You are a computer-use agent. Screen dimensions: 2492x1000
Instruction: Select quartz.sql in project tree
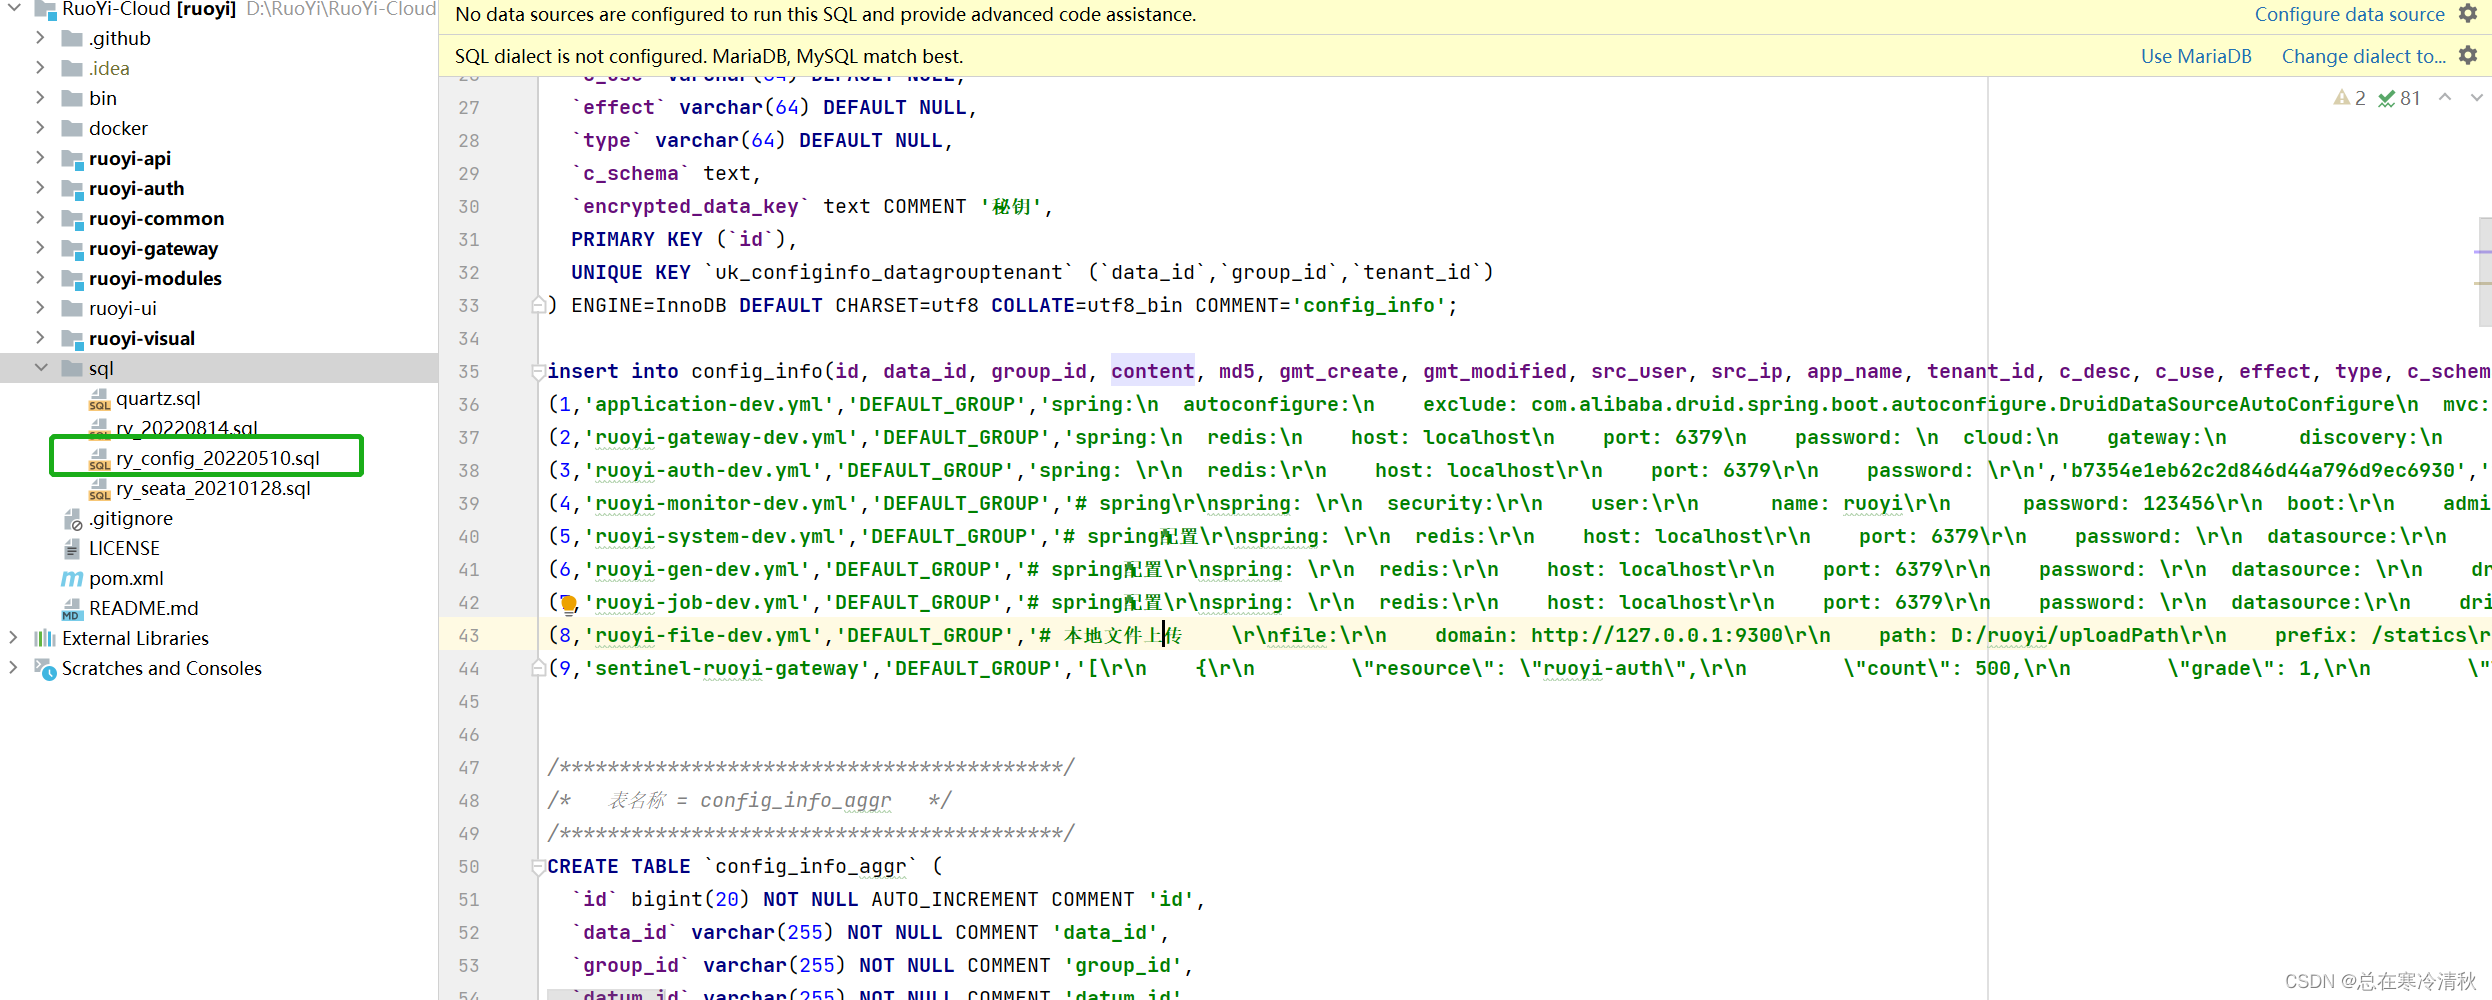click(x=158, y=398)
